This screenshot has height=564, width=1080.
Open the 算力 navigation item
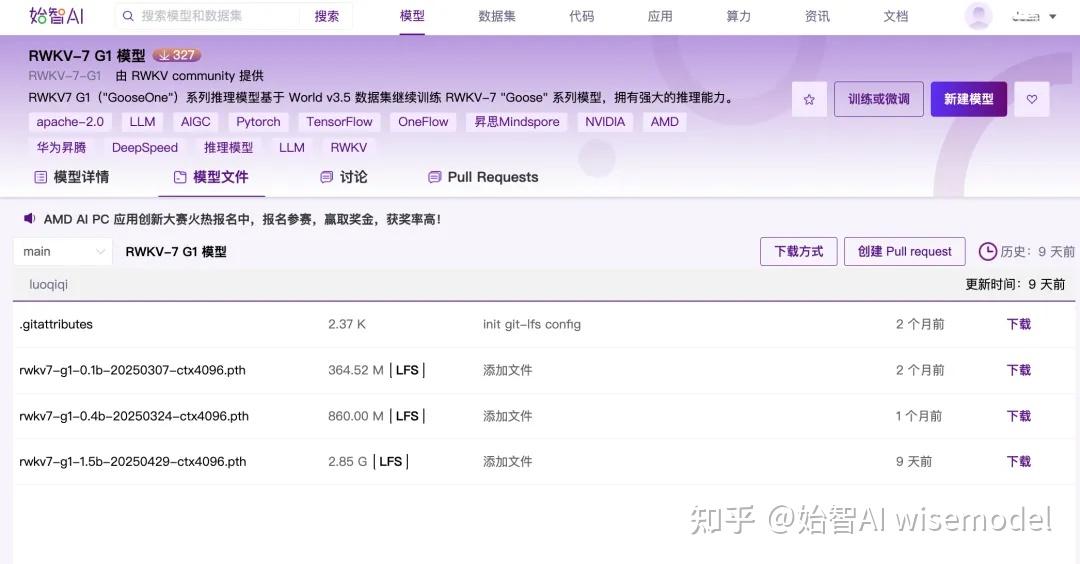(x=738, y=16)
